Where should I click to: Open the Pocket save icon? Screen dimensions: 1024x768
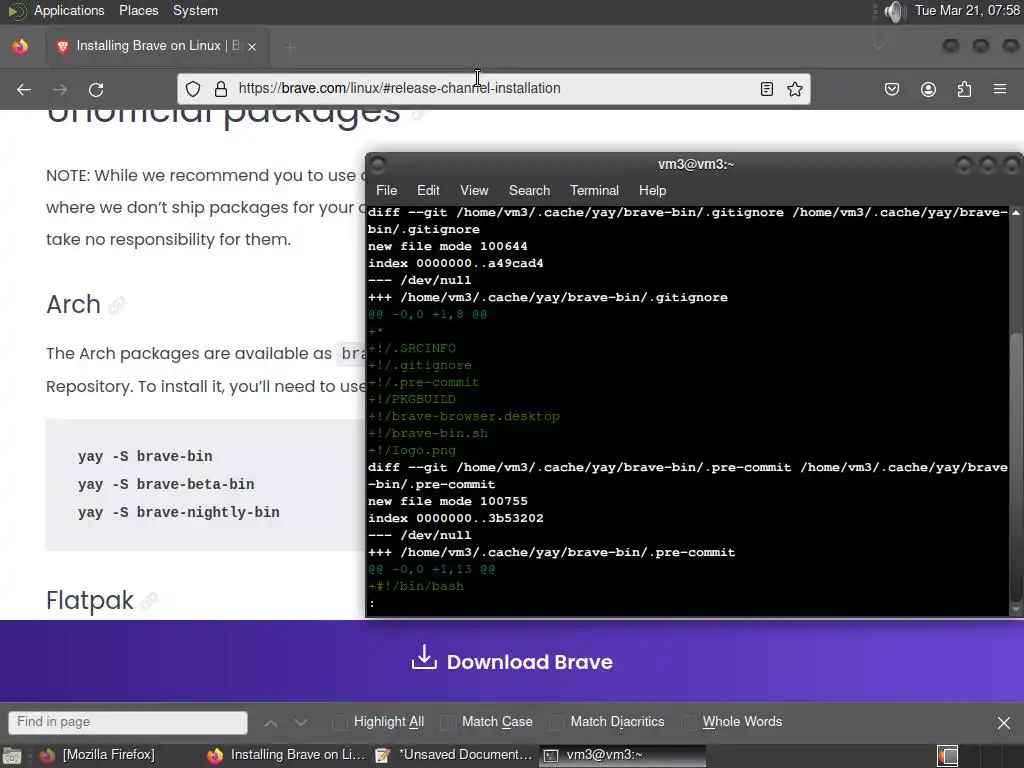[x=892, y=89]
